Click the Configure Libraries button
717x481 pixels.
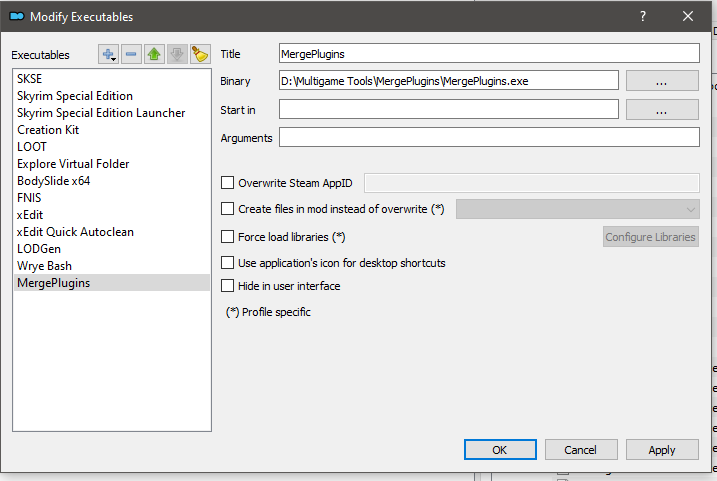coord(651,237)
